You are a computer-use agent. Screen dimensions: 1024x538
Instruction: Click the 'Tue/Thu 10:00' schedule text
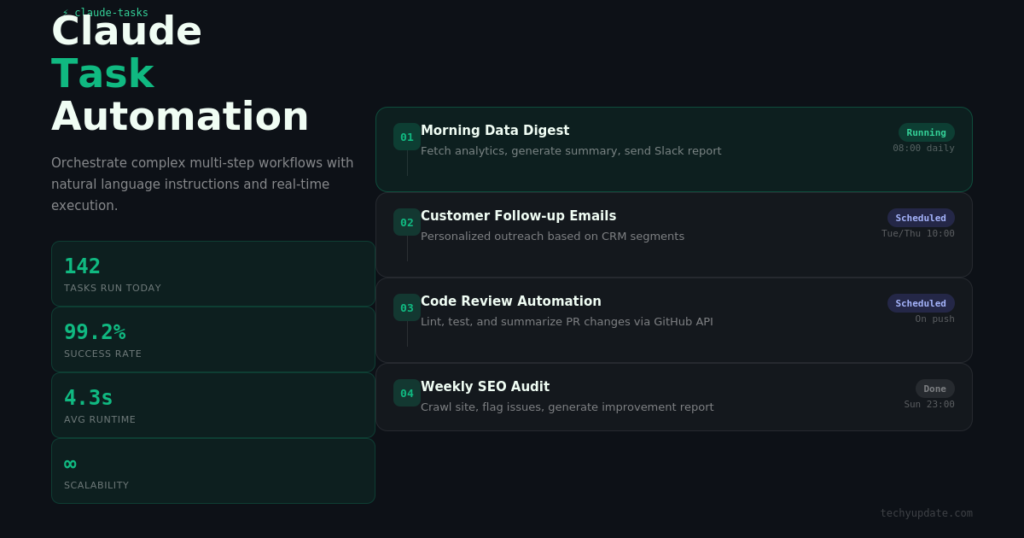(918, 234)
